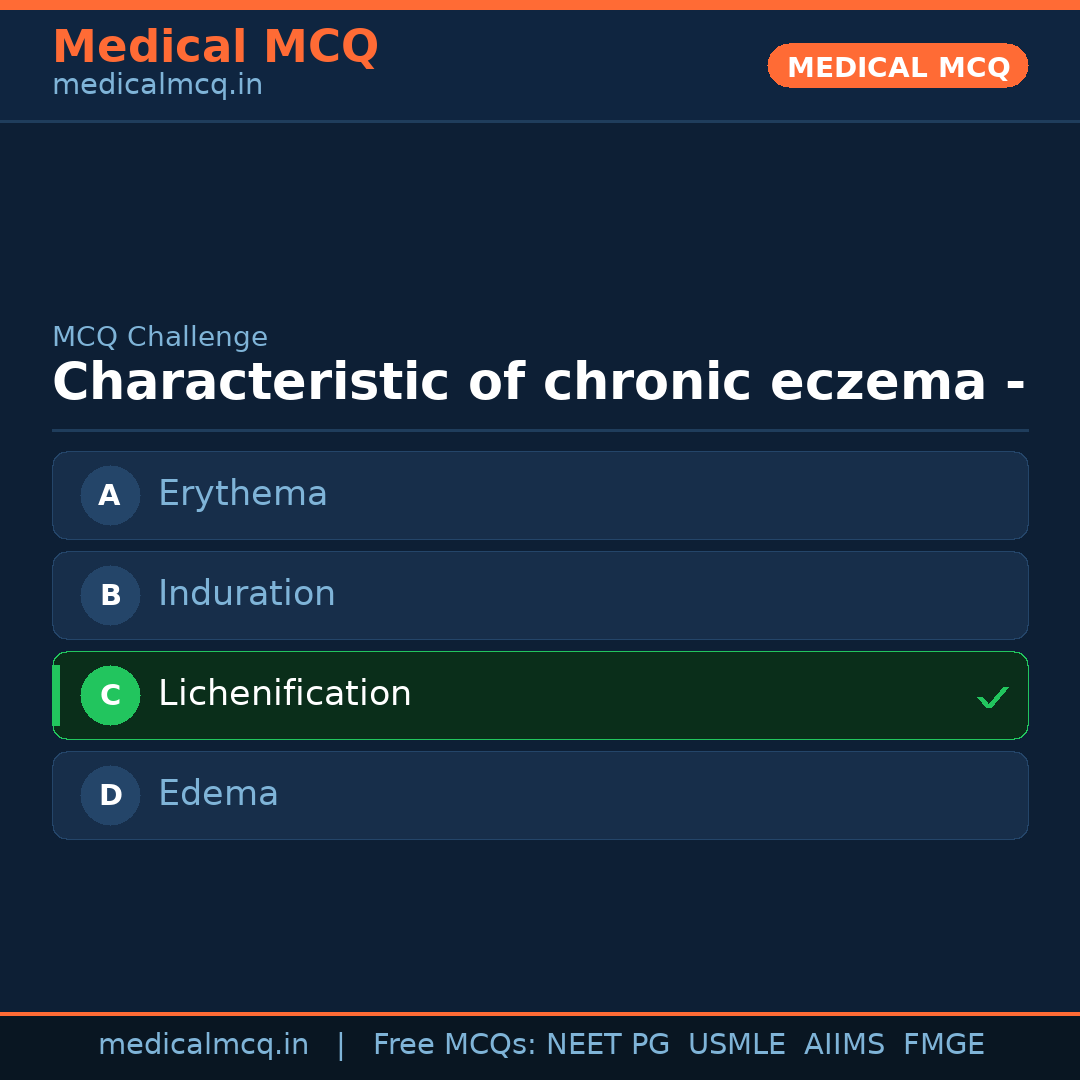1080x1080 pixels.
Task: Click the letter D circle icon
Action: tap(110, 795)
